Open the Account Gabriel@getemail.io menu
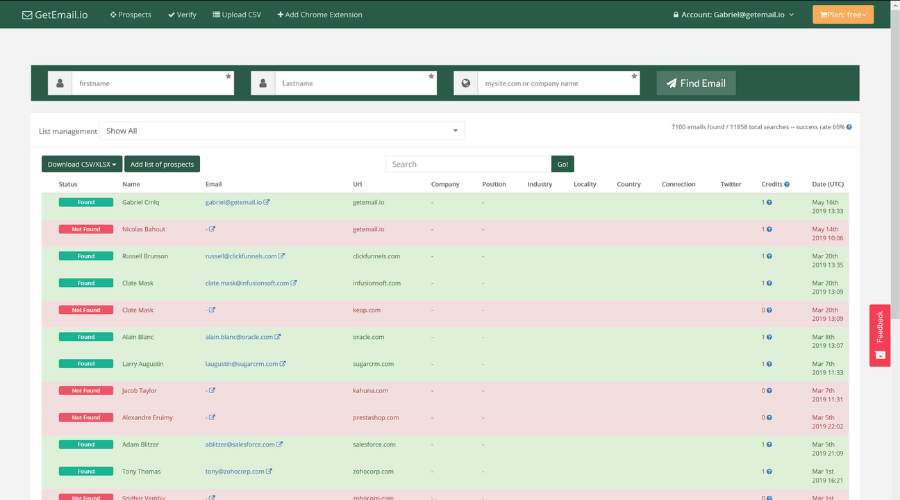This screenshot has width=900, height=500. (x=733, y=15)
